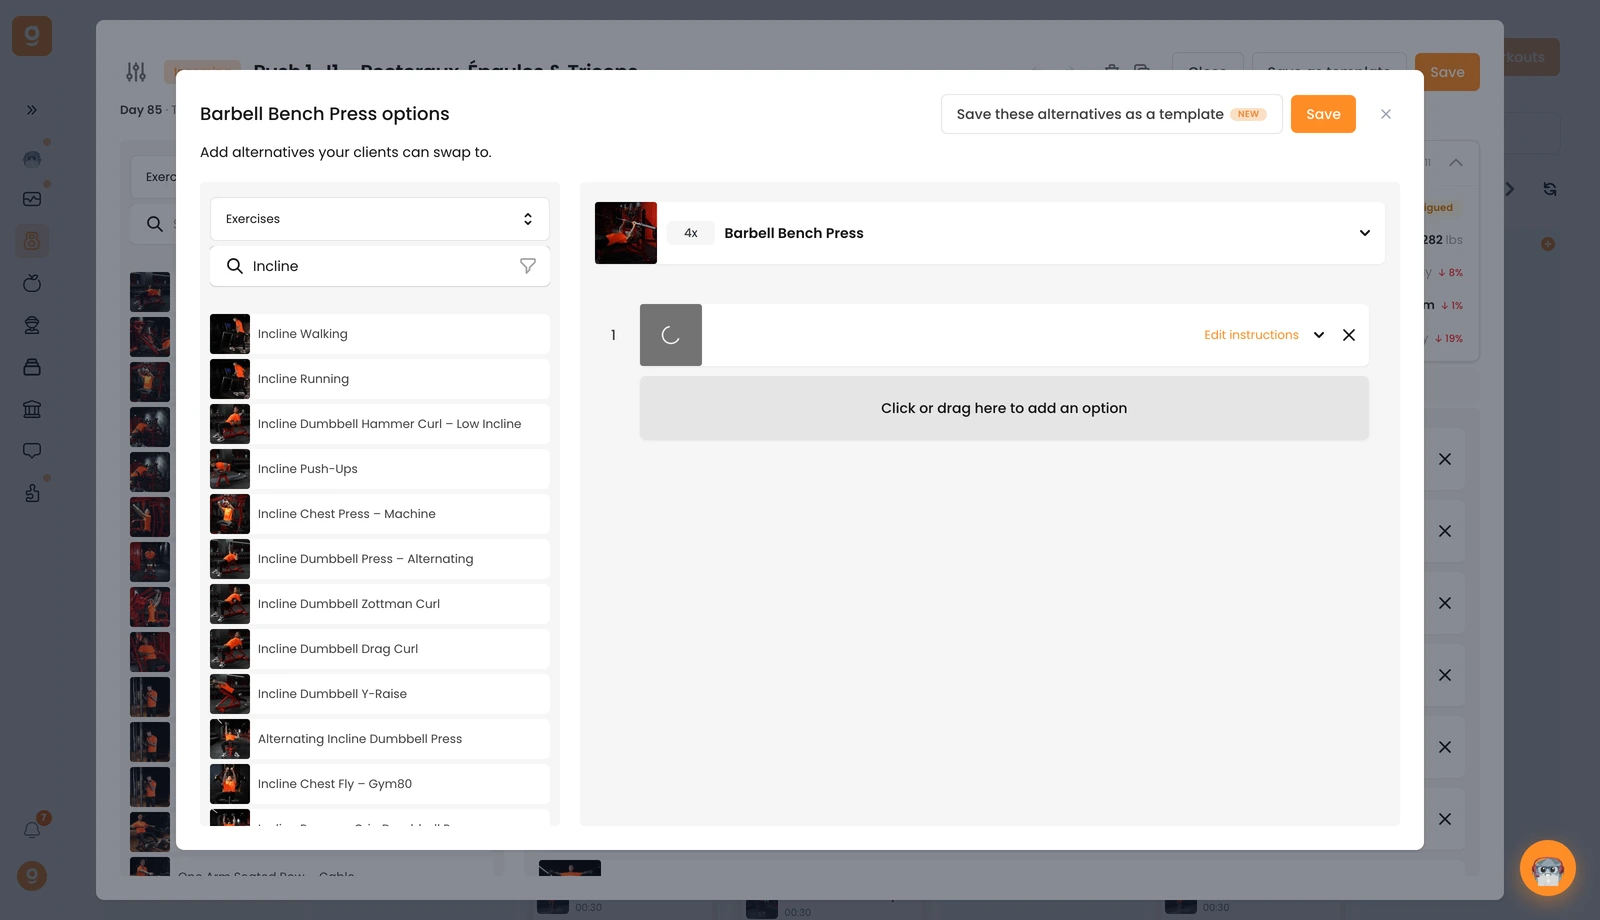The width and height of the screenshot is (1600, 920).
Task: Expand the left sidebar with double chevron
Action: click(x=32, y=110)
